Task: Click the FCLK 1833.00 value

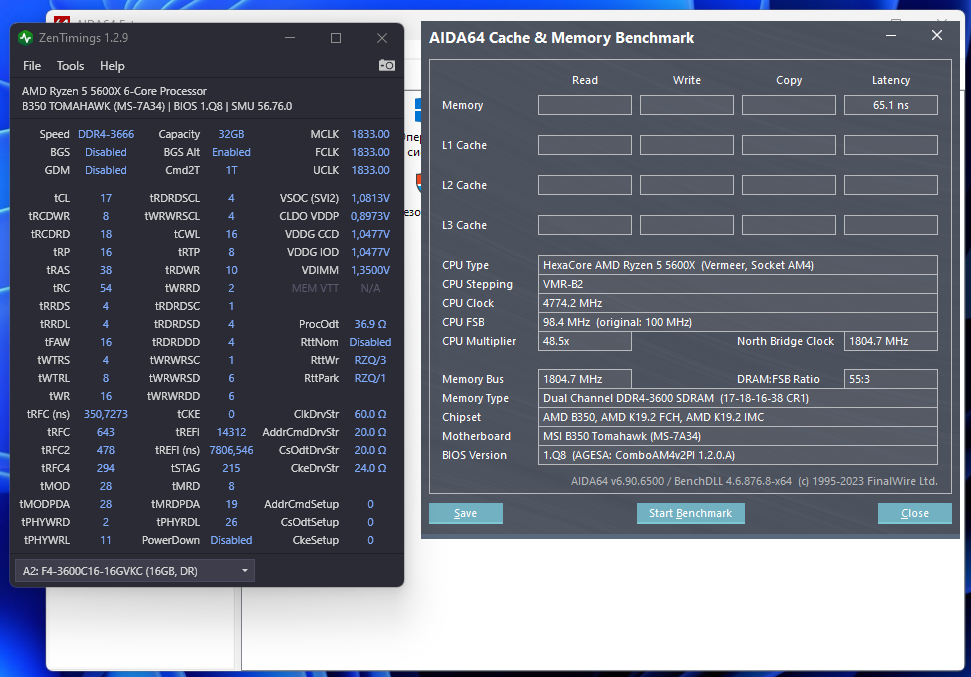Action: 370,152
